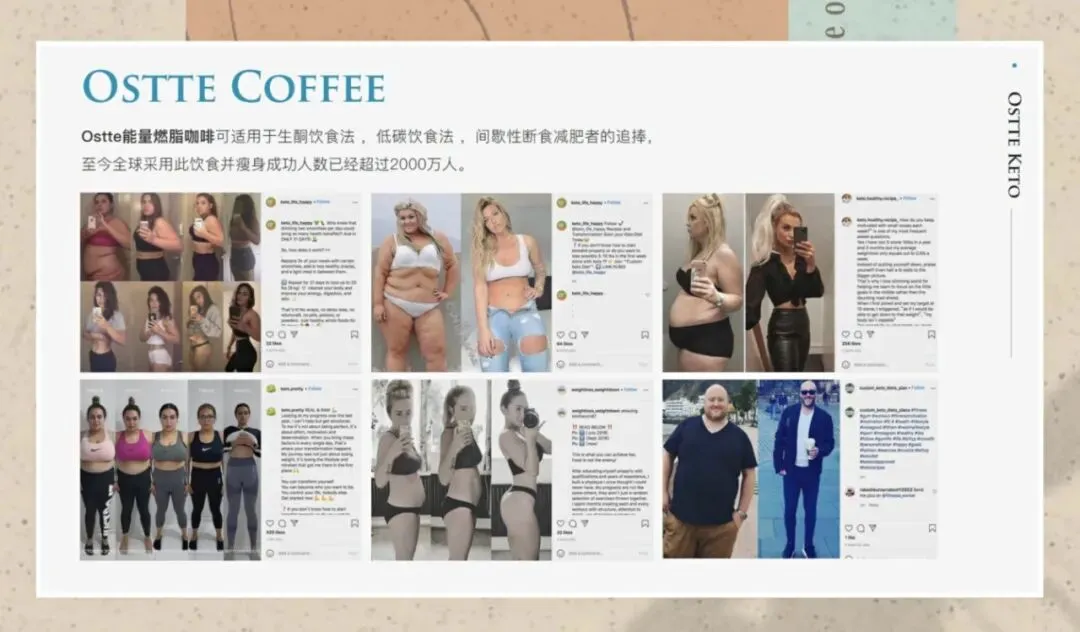Follow weightloss_weightdown
The width and height of the screenshot is (1080, 632).
point(631,390)
